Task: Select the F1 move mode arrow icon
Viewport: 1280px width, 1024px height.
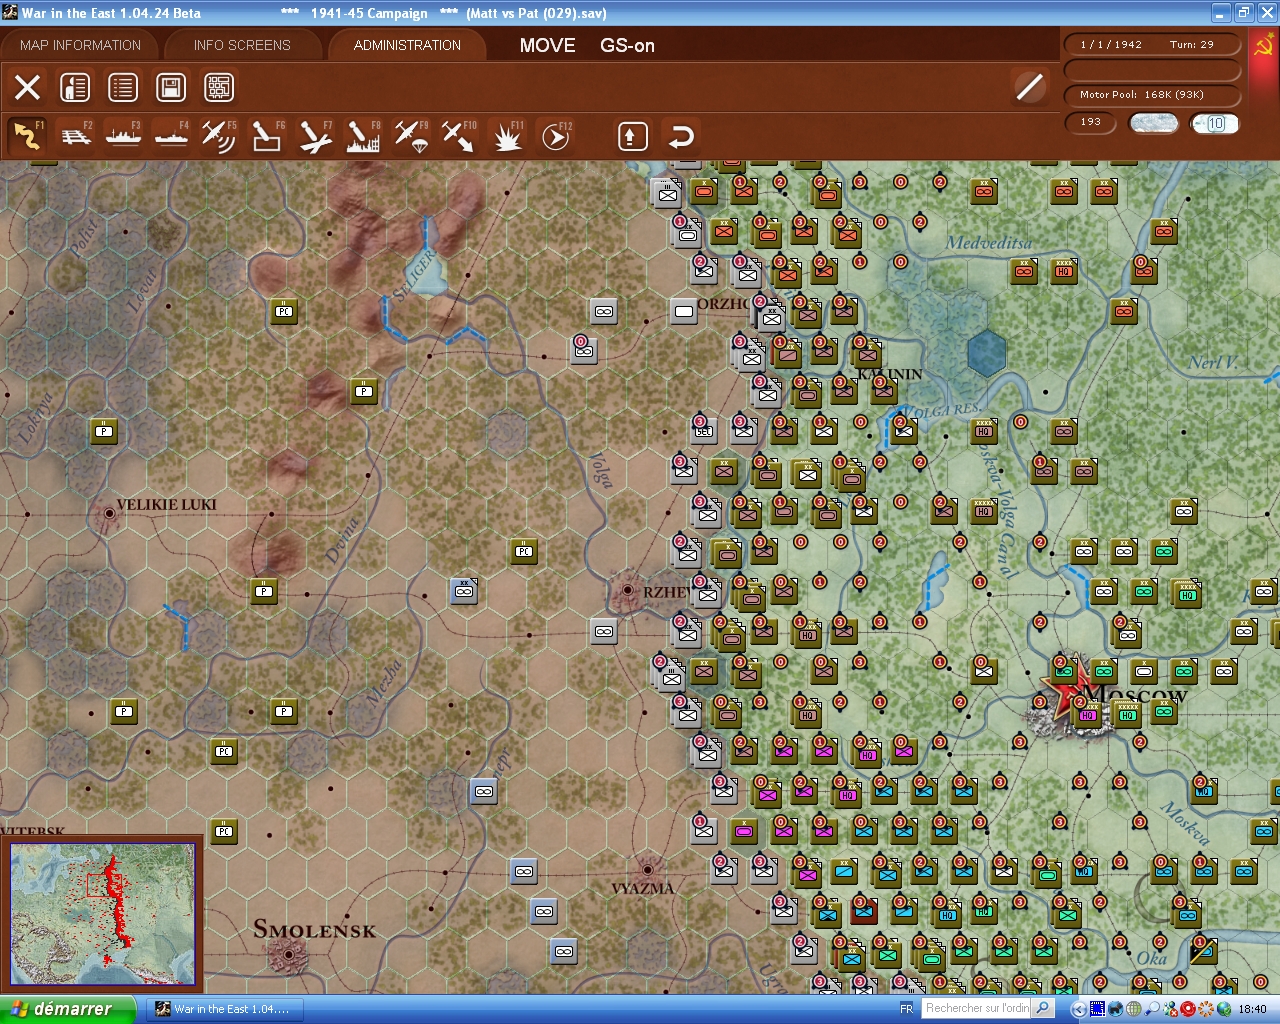Action: coord(27,136)
